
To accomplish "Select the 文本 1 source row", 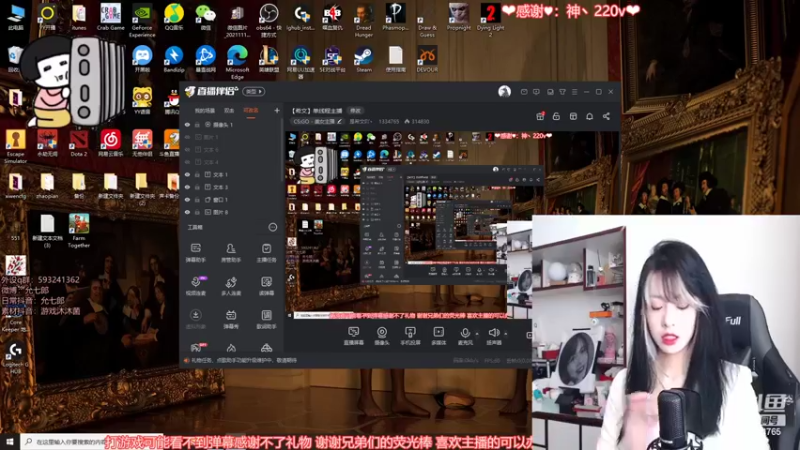I will (231, 174).
